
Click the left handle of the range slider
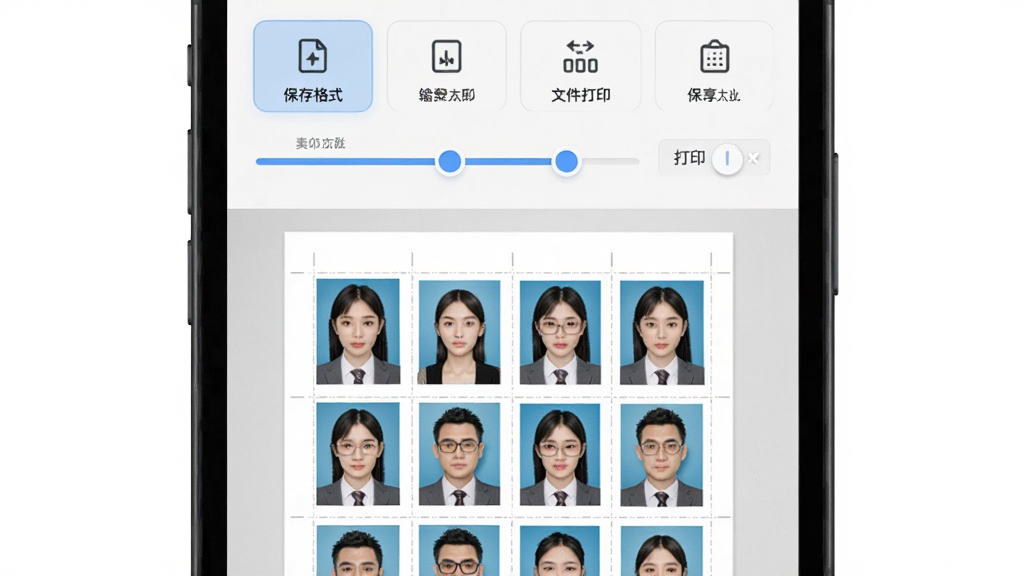[449, 161]
